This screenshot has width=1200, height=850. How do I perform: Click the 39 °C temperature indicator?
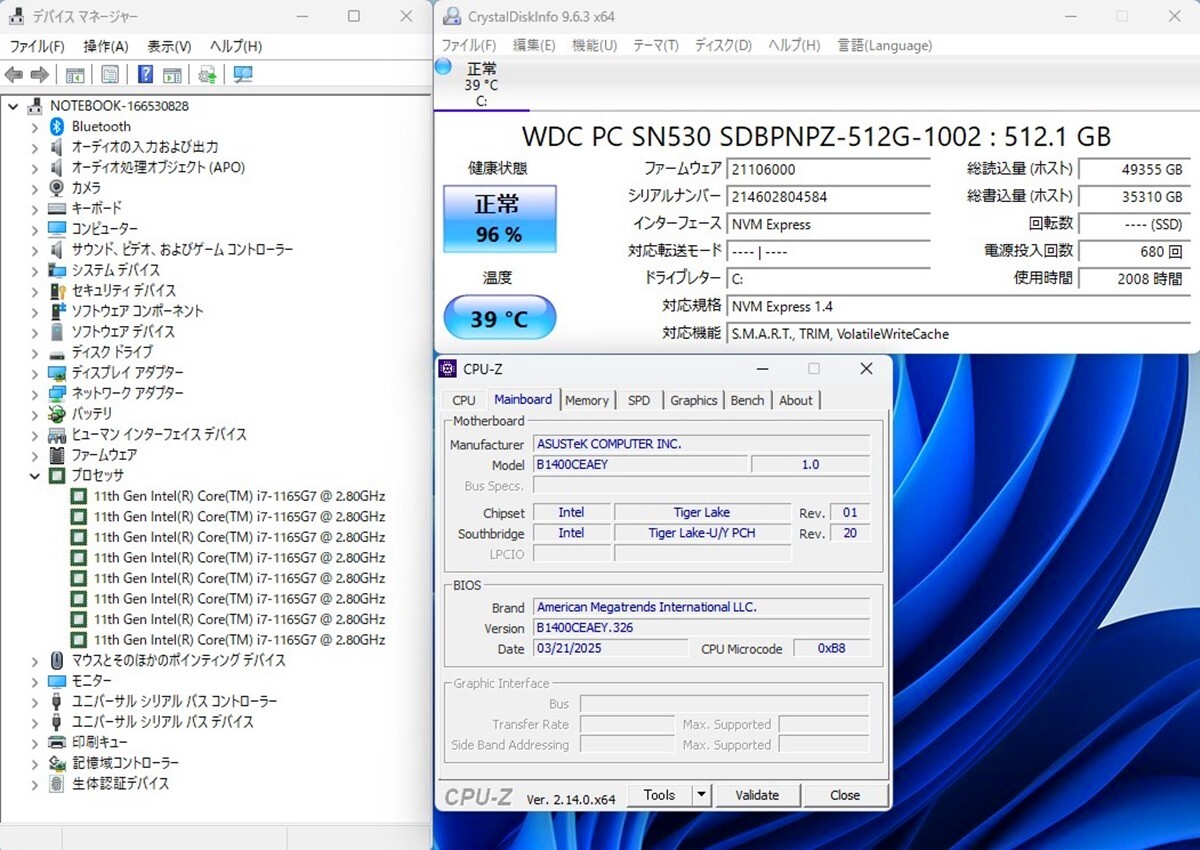pos(499,318)
